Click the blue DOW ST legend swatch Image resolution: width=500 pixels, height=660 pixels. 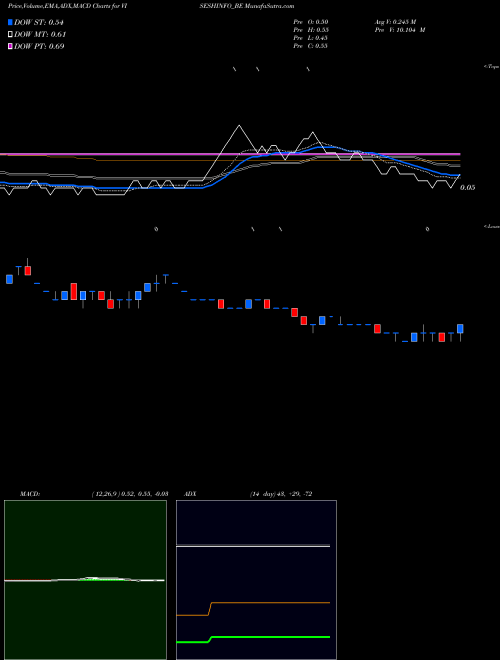coord(10,22)
